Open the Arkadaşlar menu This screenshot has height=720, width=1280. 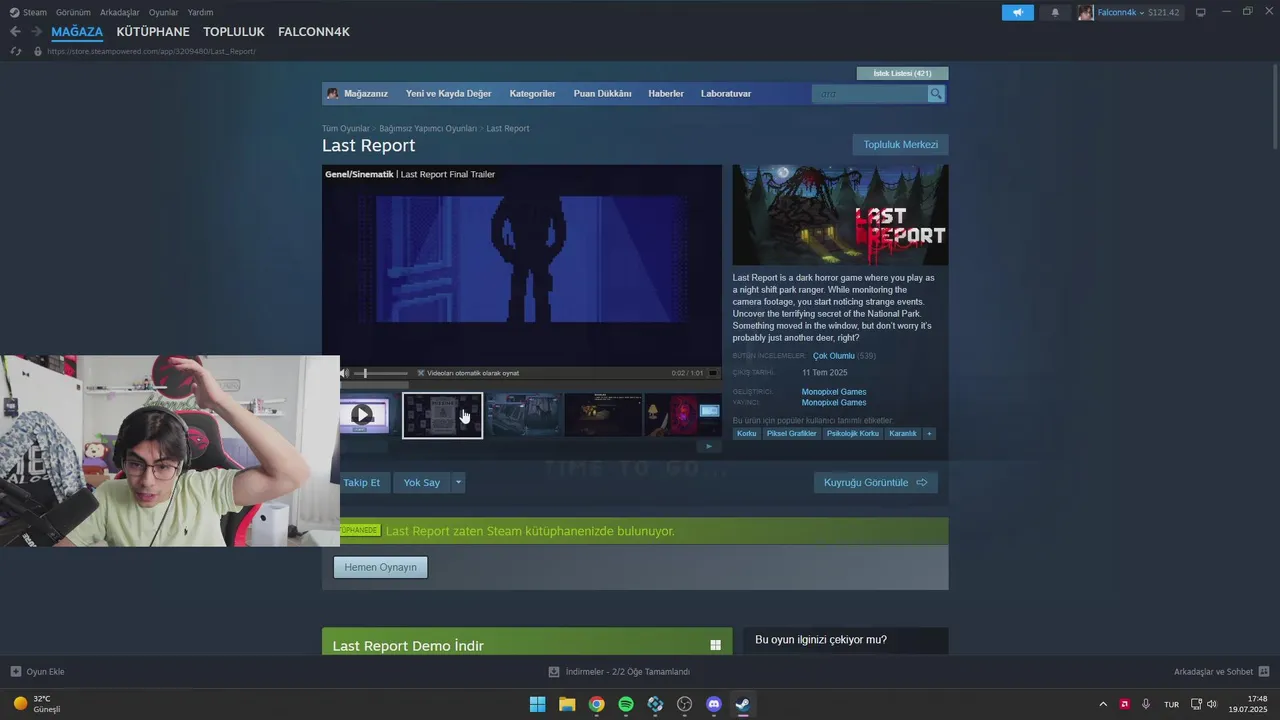click(120, 12)
